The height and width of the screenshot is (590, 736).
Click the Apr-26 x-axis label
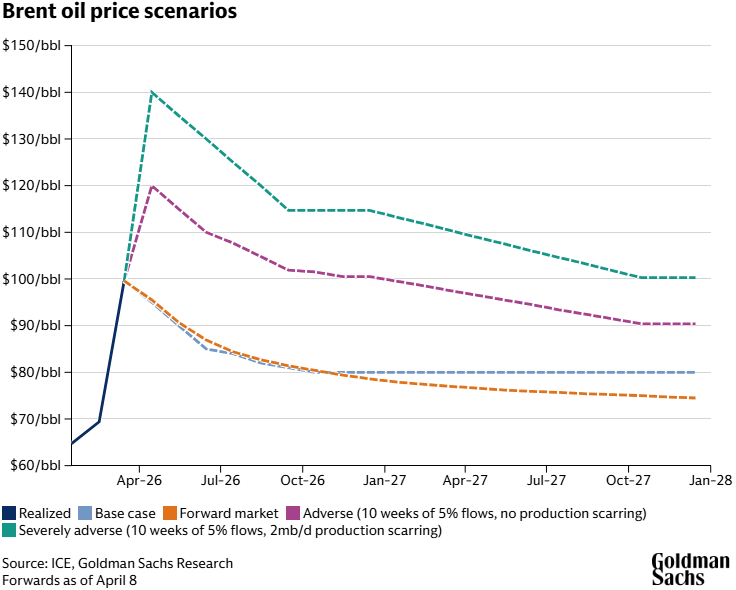(x=139, y=481)
